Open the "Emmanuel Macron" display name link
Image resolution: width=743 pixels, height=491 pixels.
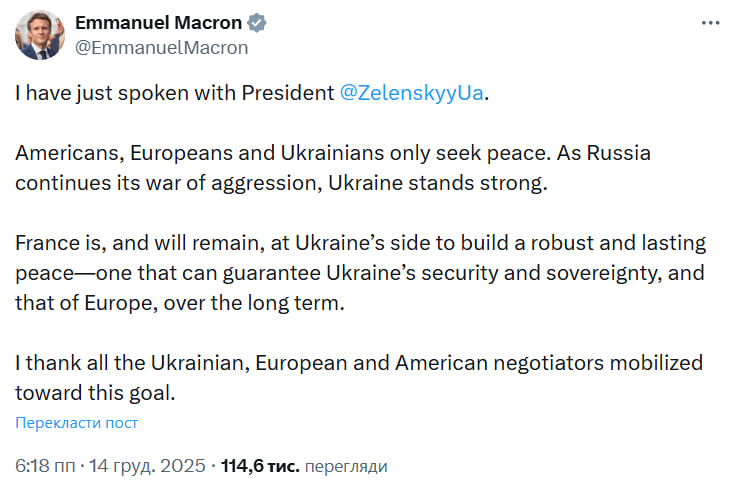tap(157, 22)
